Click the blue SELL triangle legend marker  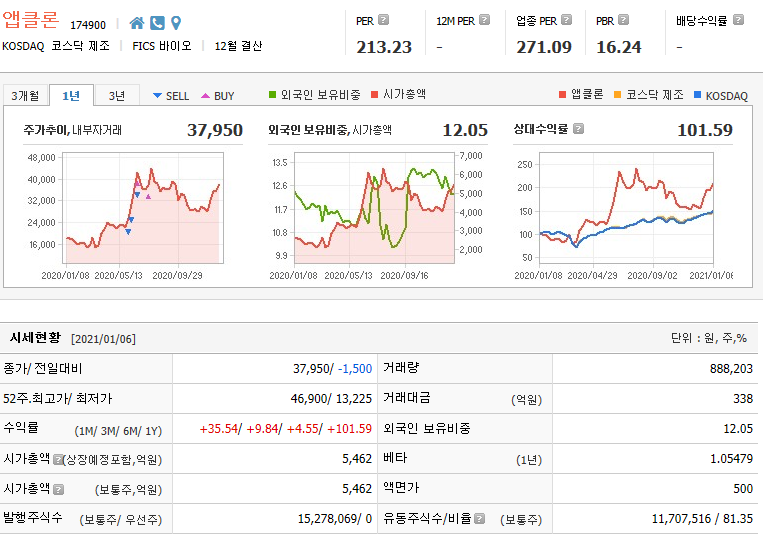pyautogui.click(x=157, y=95)
